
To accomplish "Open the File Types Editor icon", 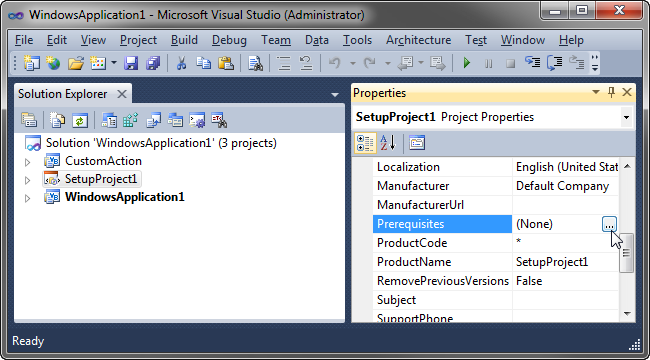I will (x=153, y=120).
